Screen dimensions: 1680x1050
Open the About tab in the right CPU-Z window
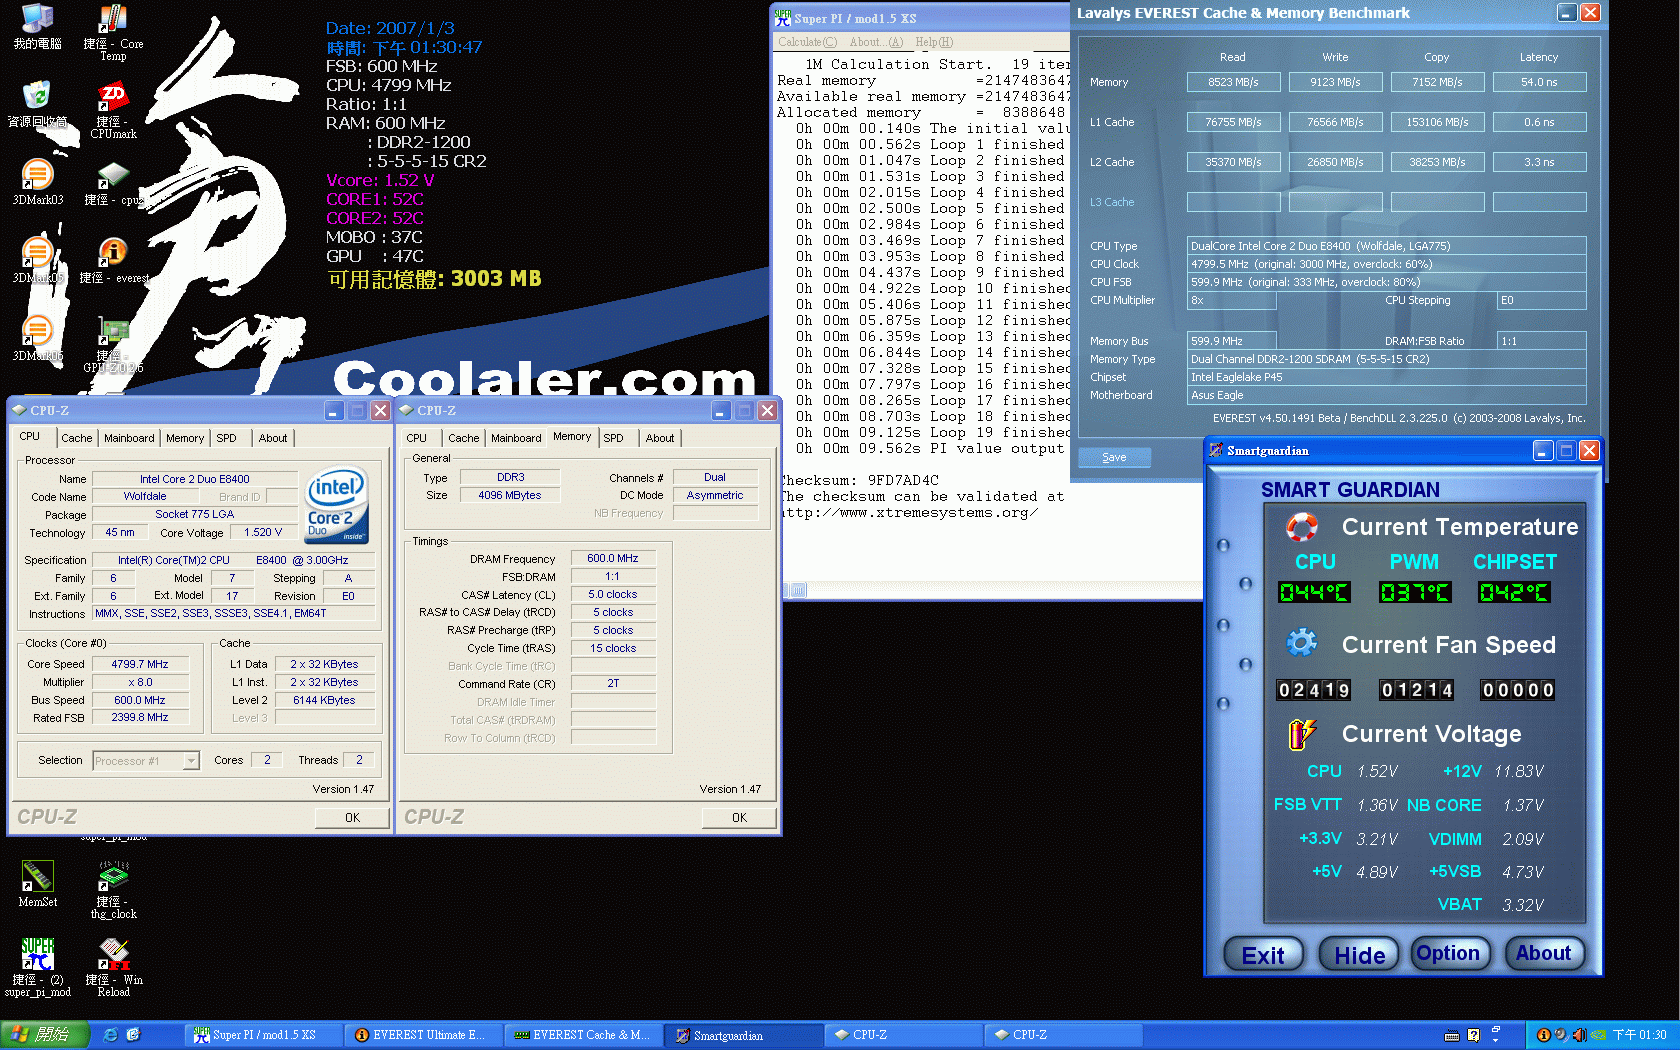660,438
